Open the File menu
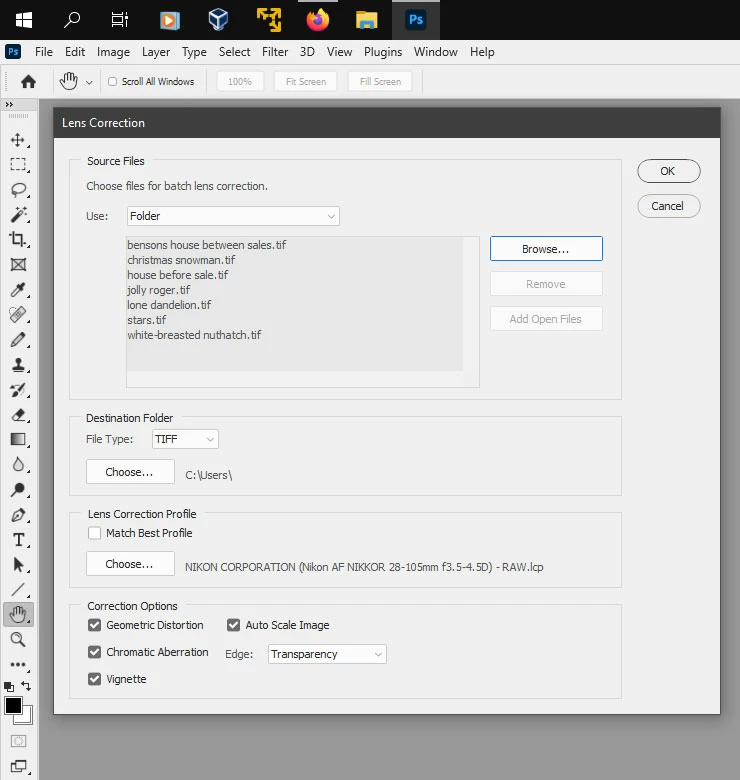The image size is (740, 780). 44,52
